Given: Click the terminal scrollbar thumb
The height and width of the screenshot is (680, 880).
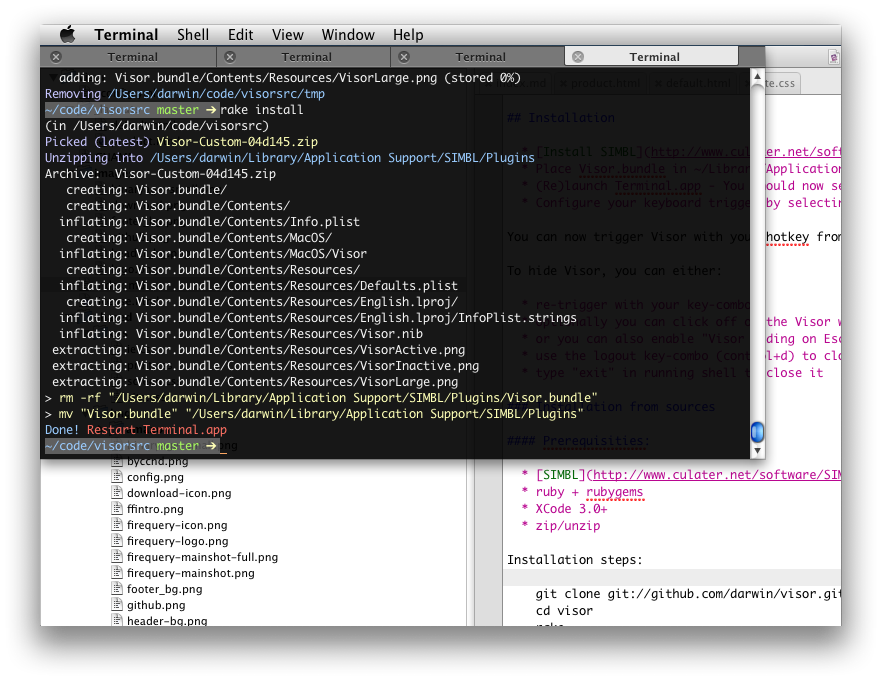Looking at the screenshot, I should tap(757, 431).
